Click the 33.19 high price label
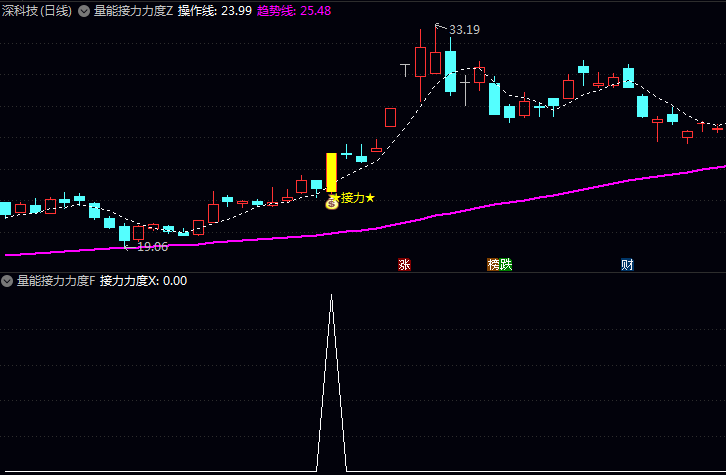726x475 pixels. (x=464, y=30)
